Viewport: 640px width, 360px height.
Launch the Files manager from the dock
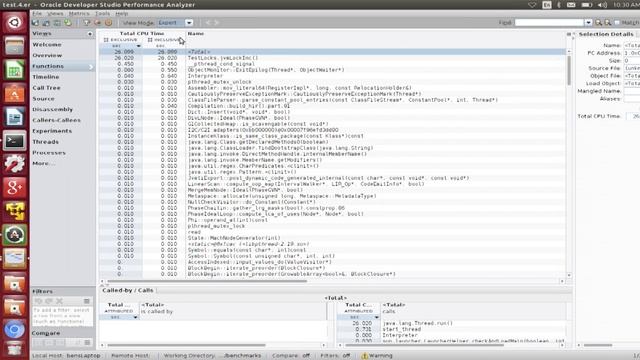(x=14, y=46)
